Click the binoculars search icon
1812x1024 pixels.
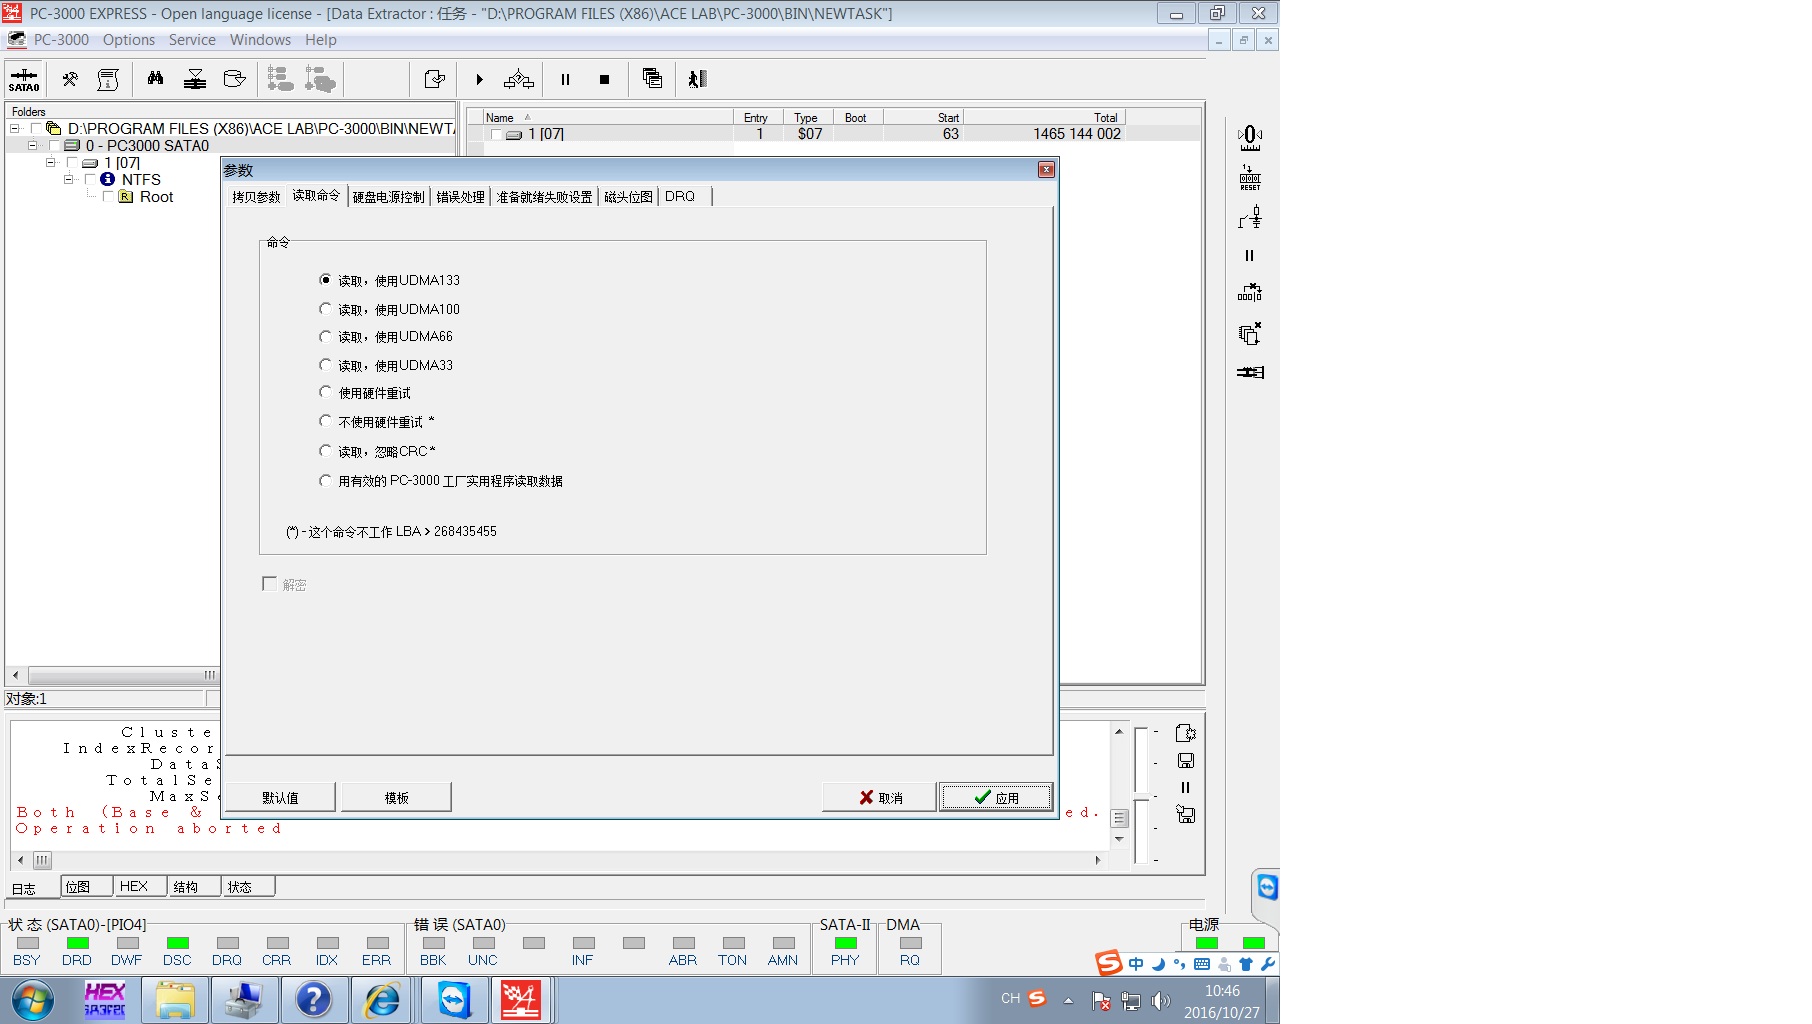(155, 78)
